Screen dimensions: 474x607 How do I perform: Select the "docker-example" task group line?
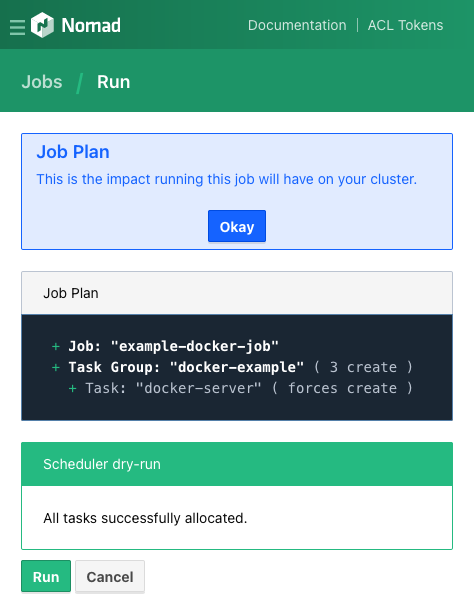232,367
